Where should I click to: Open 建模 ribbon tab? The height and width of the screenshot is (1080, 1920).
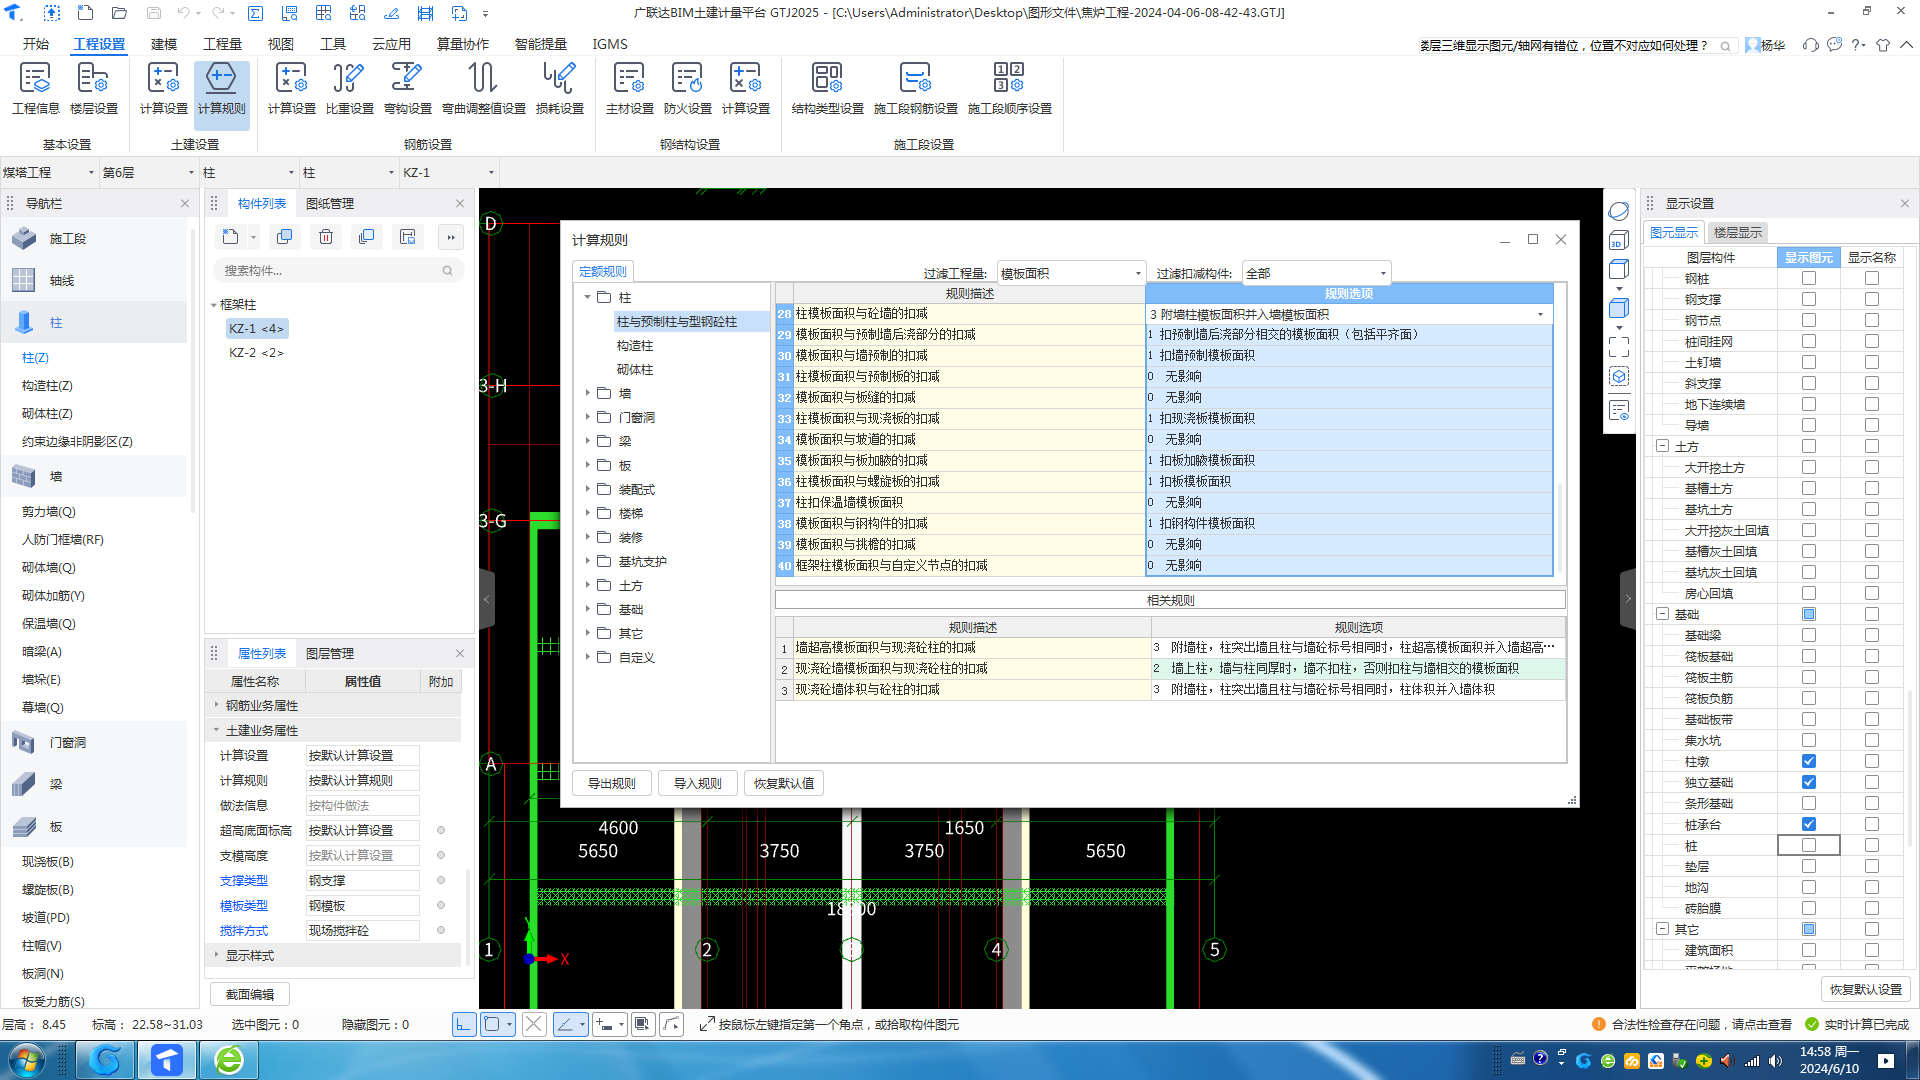point(164,44)
